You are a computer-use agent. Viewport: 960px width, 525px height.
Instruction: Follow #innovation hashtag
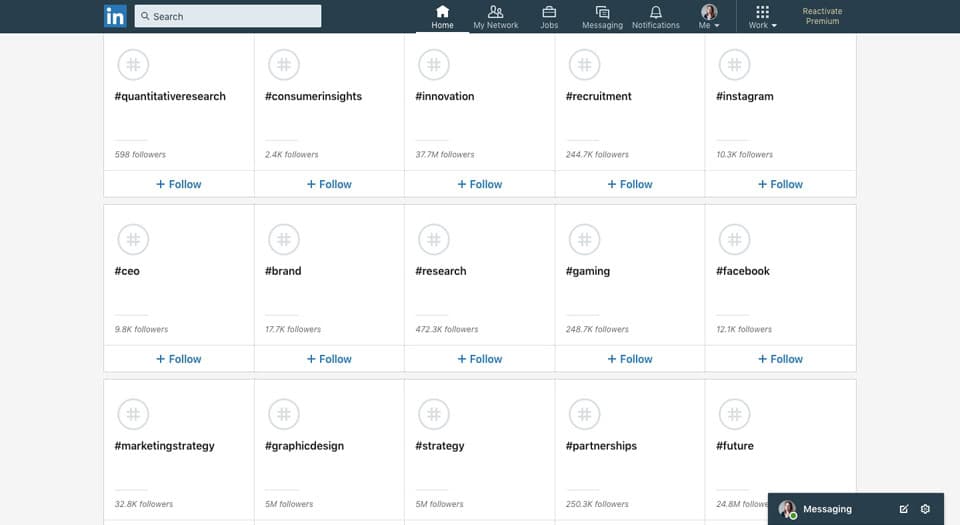coord(479,184)
